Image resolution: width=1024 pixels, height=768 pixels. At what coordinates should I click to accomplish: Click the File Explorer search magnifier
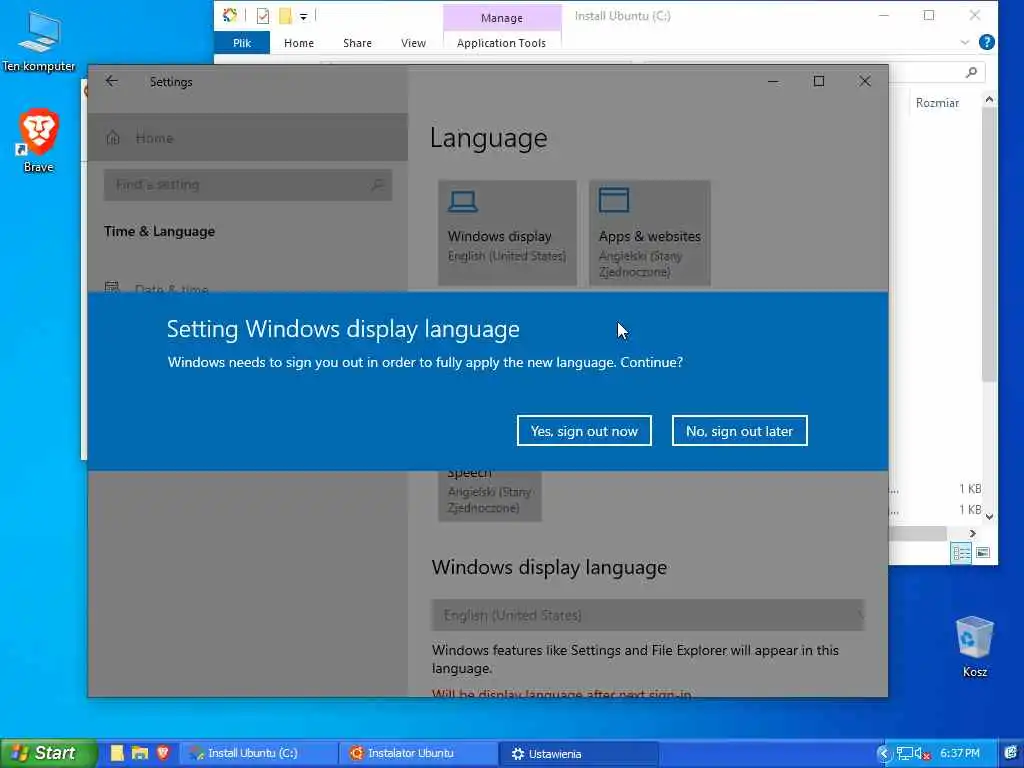pyautogui.click(x=972, y=72)
